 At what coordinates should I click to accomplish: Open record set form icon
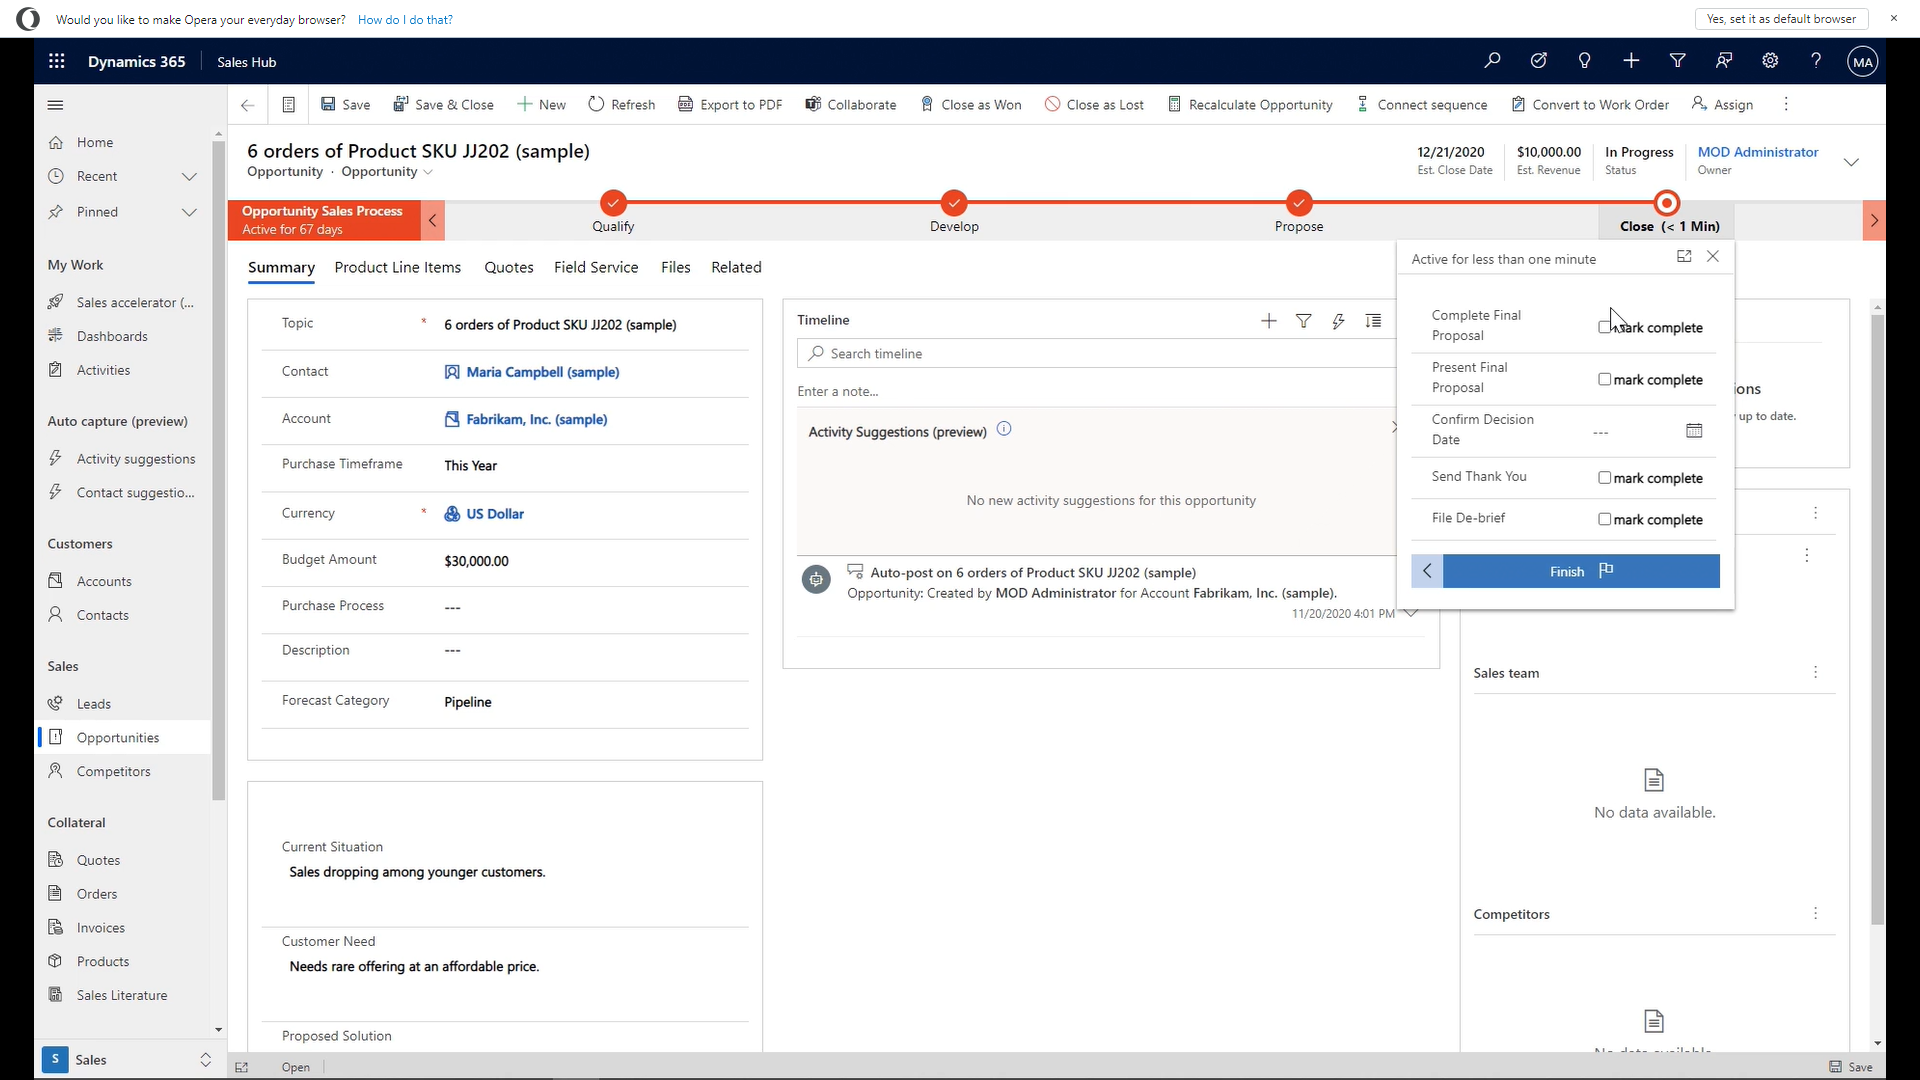288,105
